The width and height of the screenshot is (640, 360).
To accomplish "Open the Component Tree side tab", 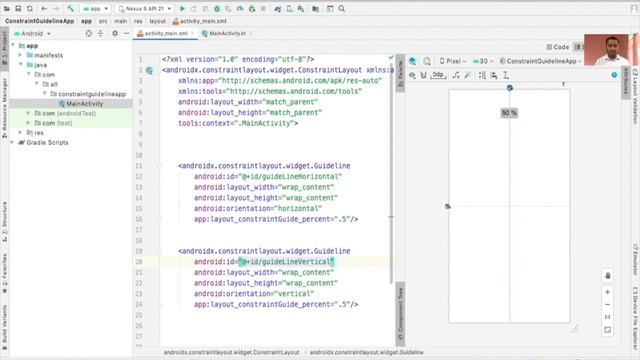I will (x=400, y=313).
